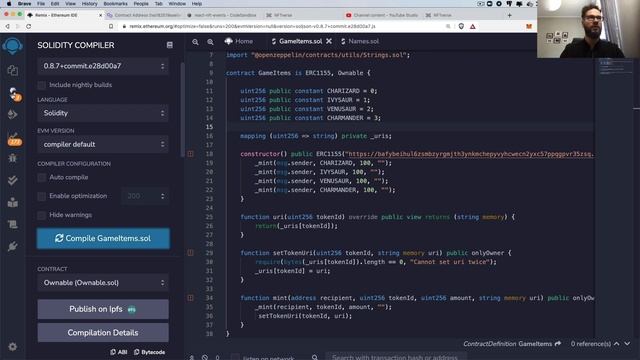Open the Apple menu
The image size is (640, 360).
click(9, 4)
